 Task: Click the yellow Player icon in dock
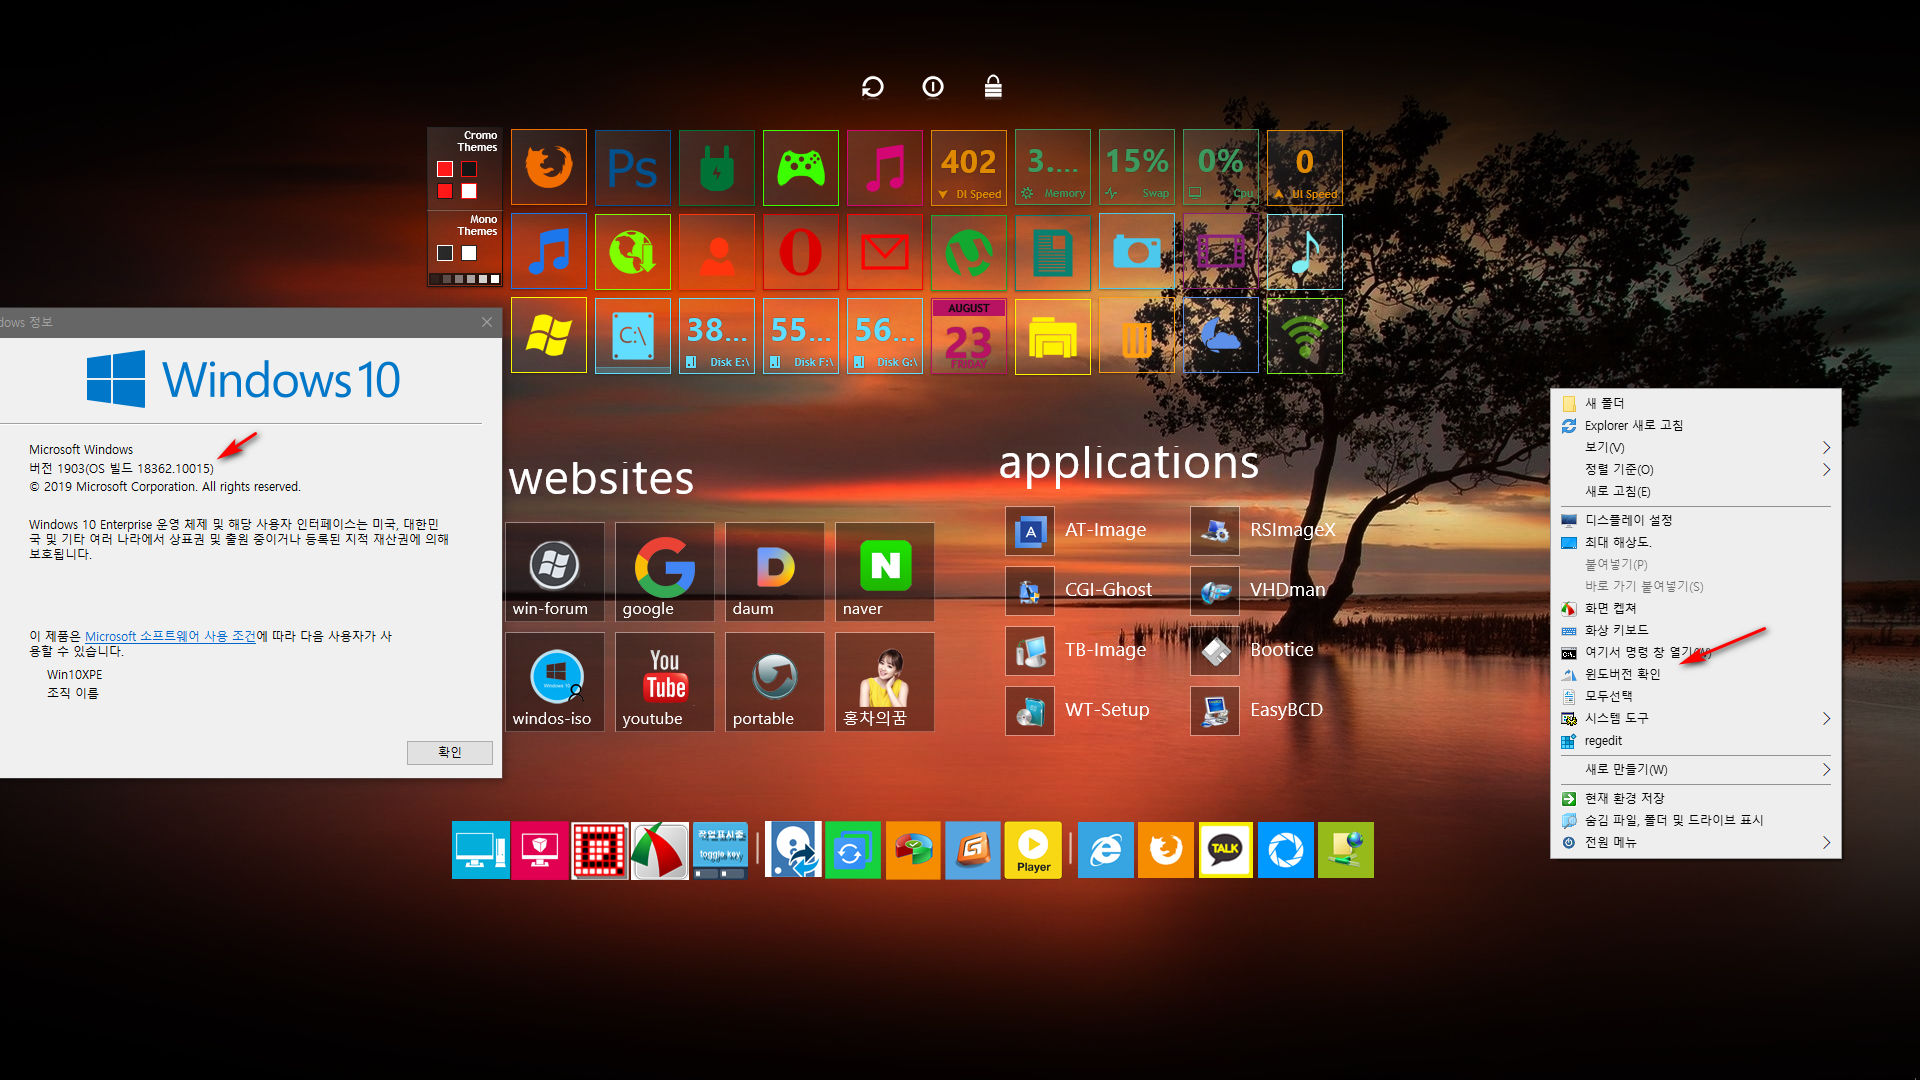coord(1033,850)
